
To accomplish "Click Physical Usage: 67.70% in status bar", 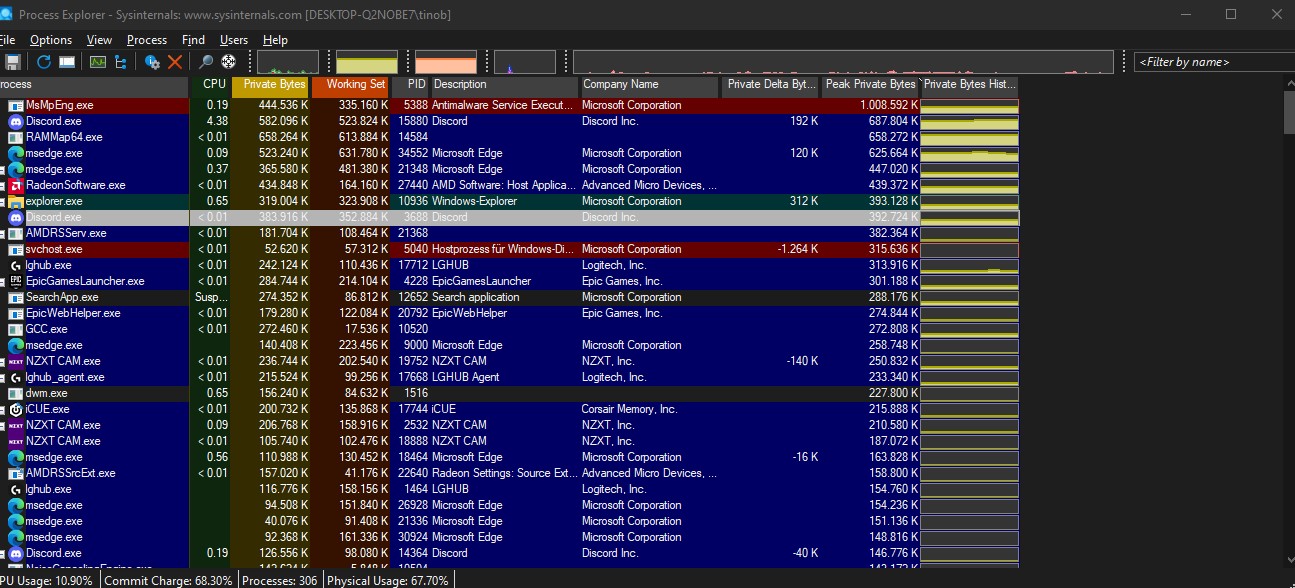I will click(x=388, y=580).
